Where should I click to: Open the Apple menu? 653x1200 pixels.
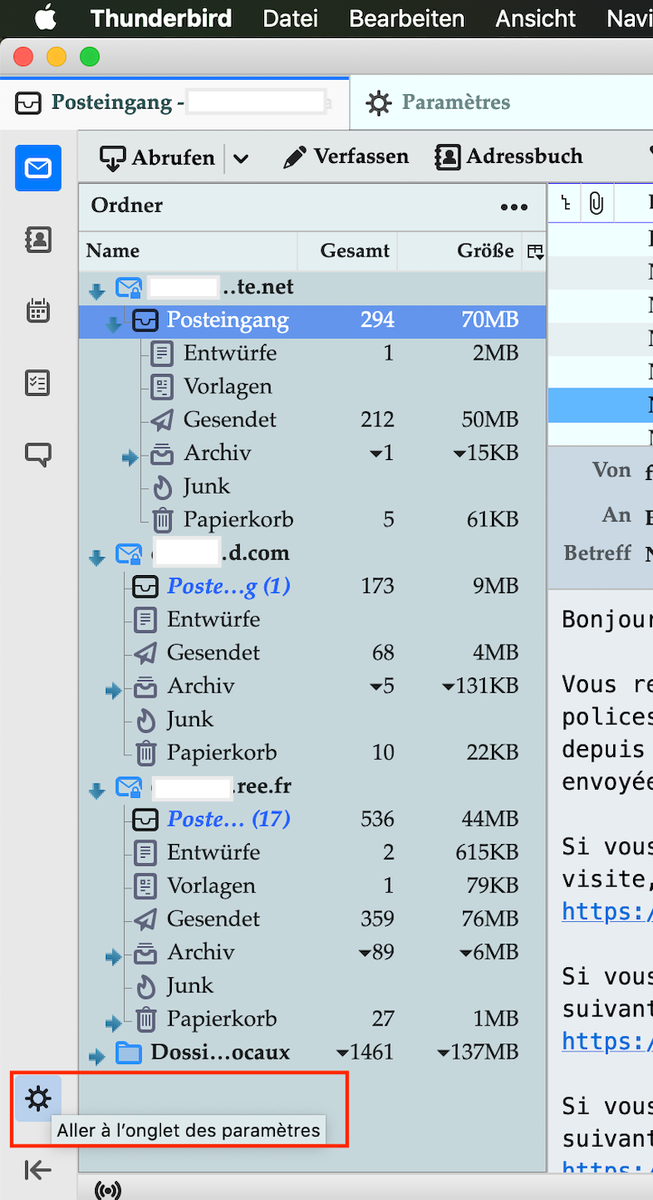tap(46, 18)
